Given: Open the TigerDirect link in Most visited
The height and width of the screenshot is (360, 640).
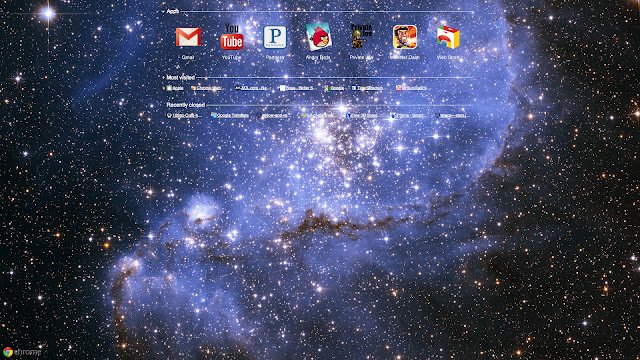Looking at the screenshot, I should click(367, 88).
